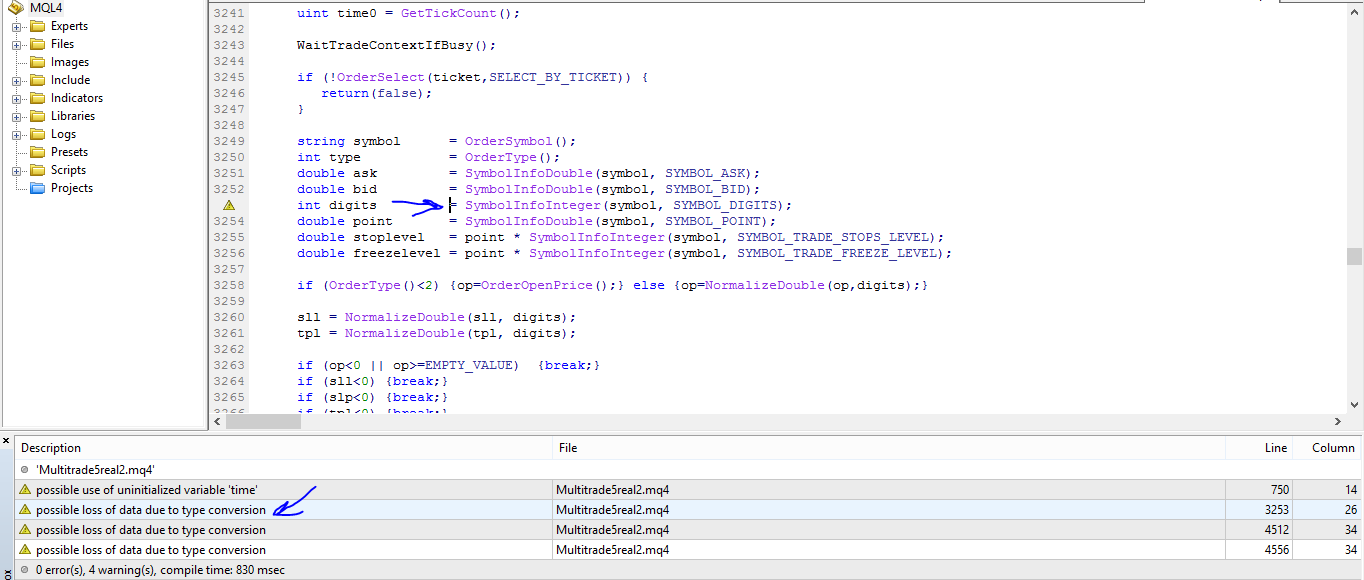
Task: Click the editor horizontal scrollbar right arrow
Action: pos(1338,422)
